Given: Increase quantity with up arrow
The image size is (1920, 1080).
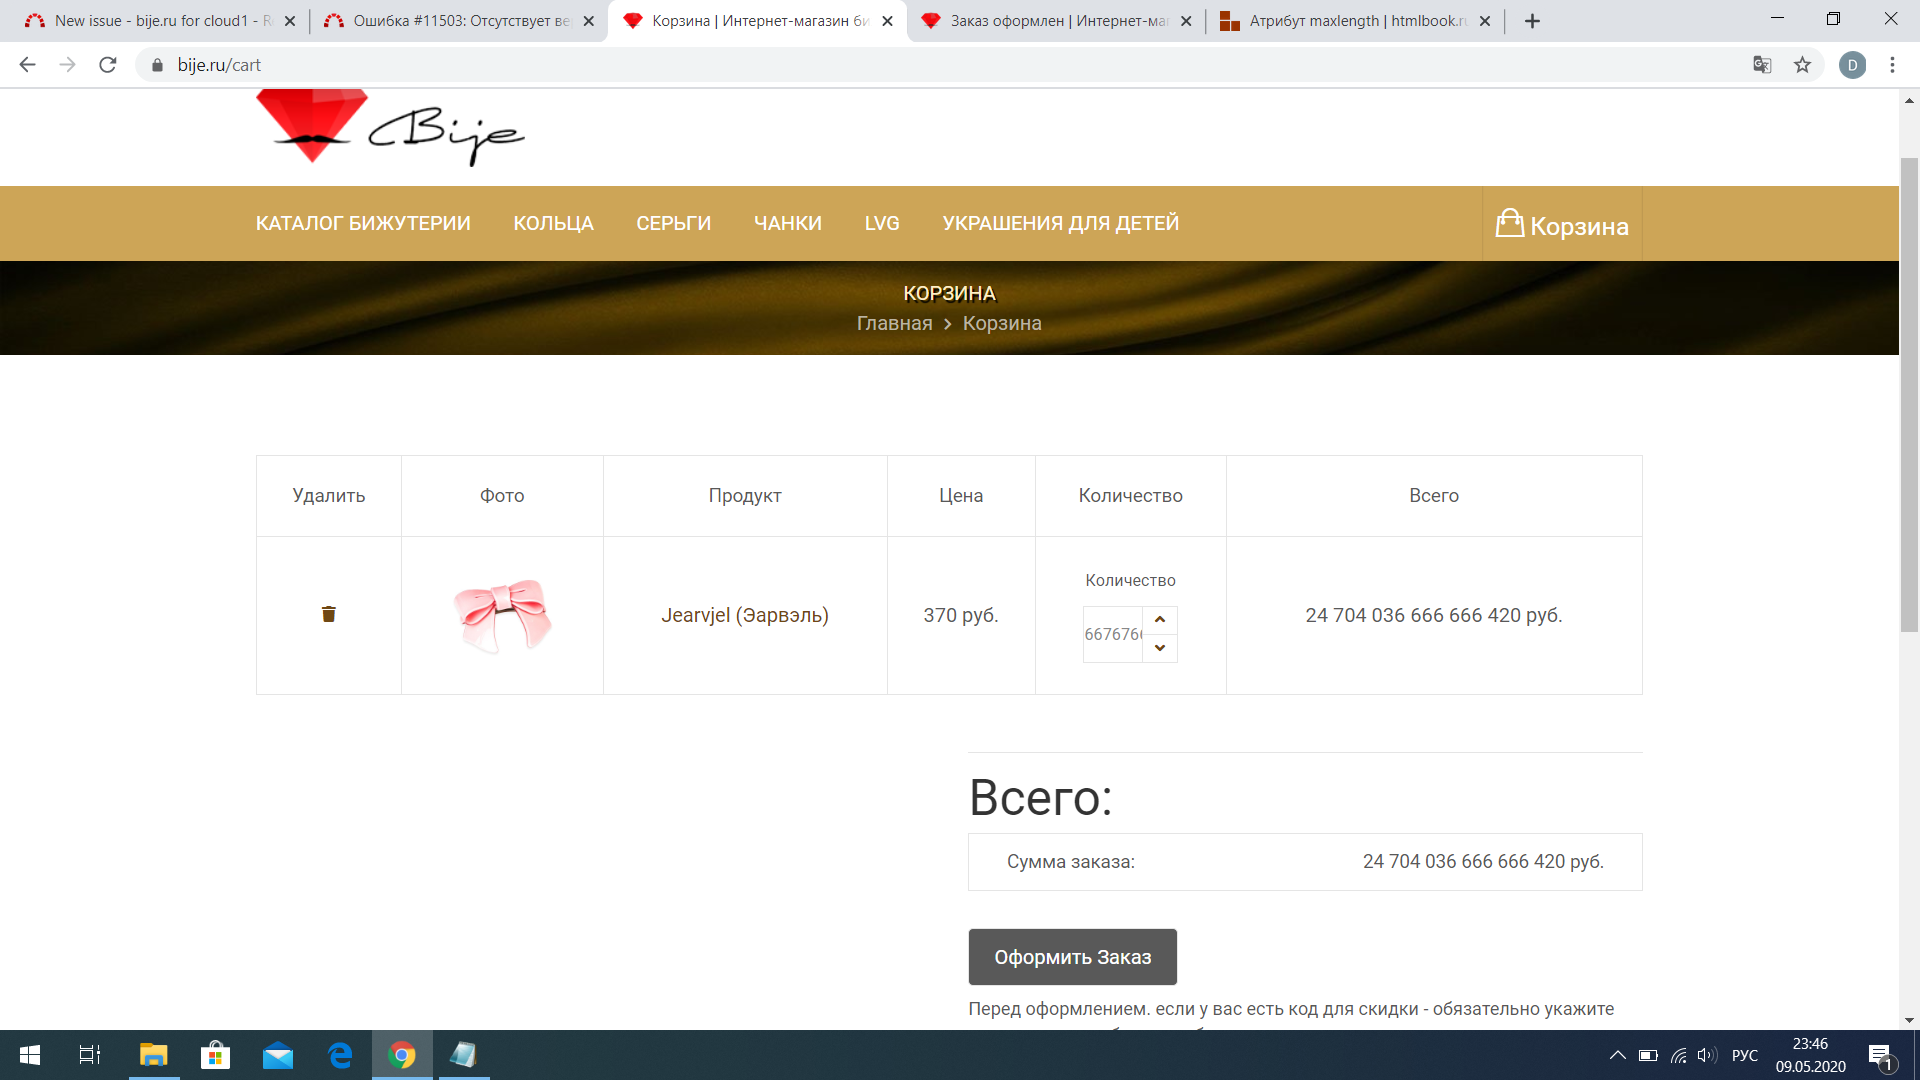Looking at the screenshot, I should pos(1160,620).
